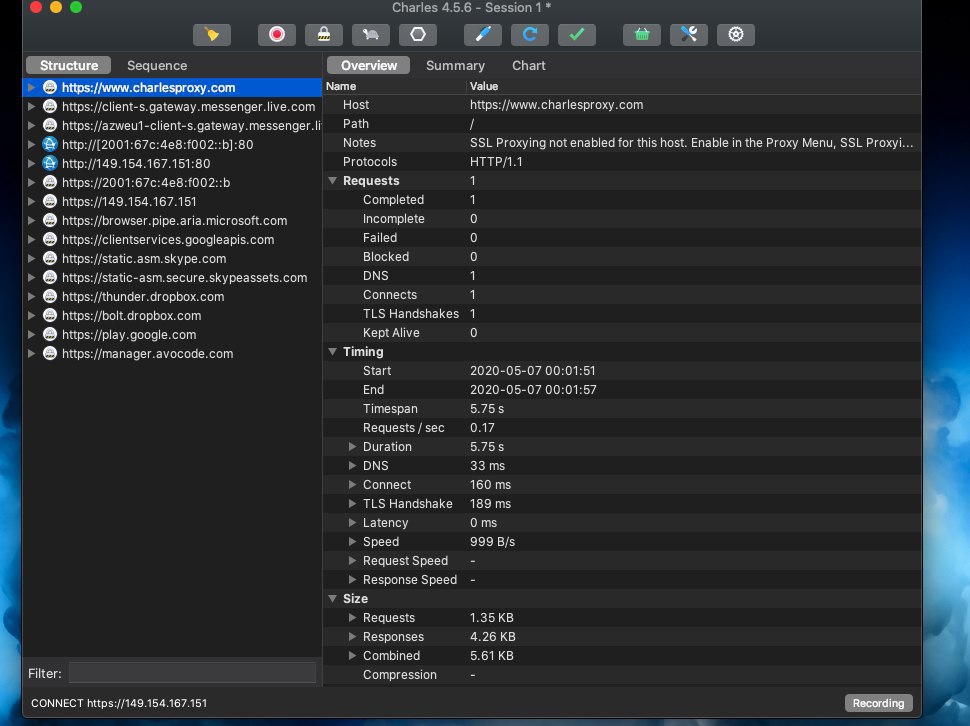970x726 pixels.
Task: Open Tools with the wrench icon
Action: pos(689,35)
